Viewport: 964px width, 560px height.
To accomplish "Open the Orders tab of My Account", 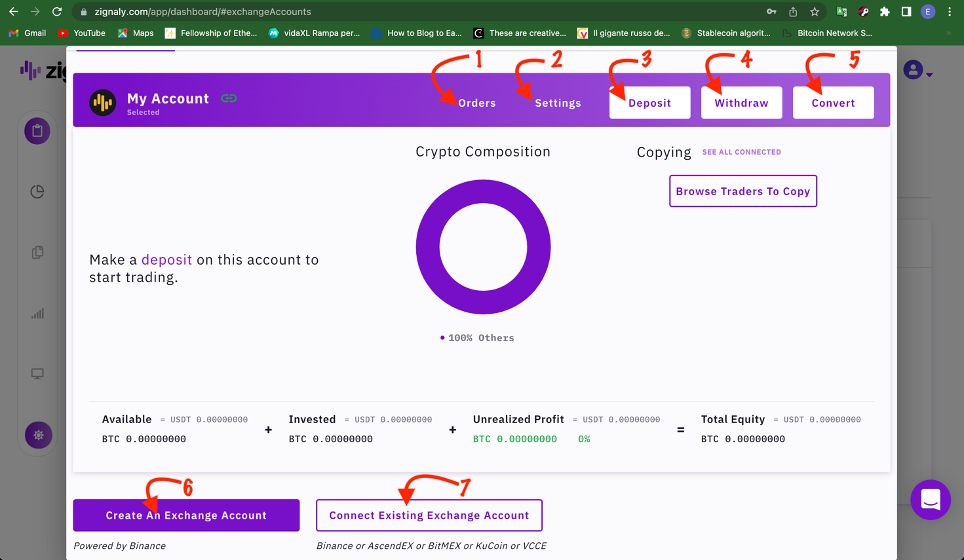I will [x=476, y=103].
